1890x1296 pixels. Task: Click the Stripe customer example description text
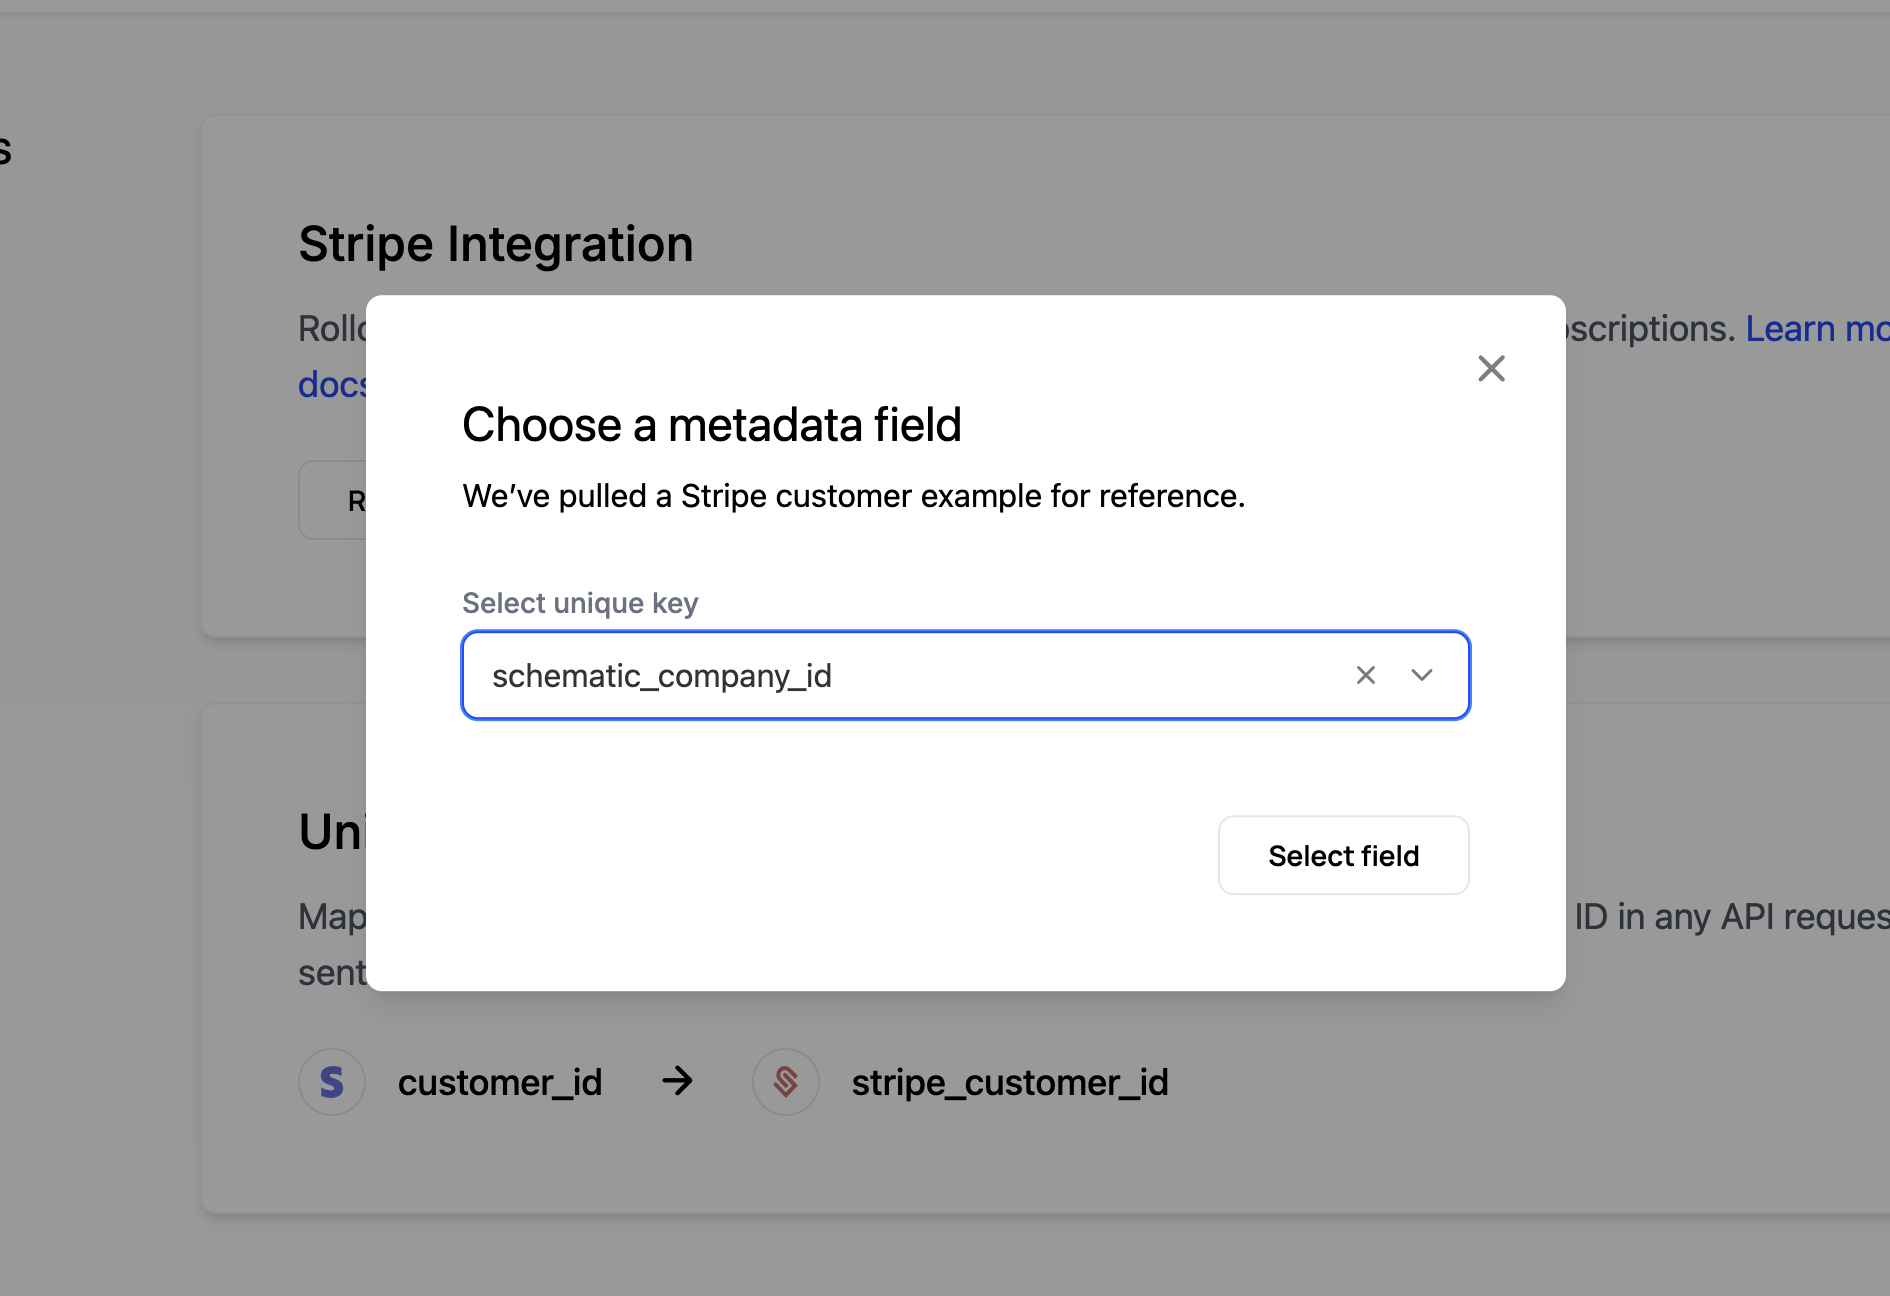[x=854, y=495]
